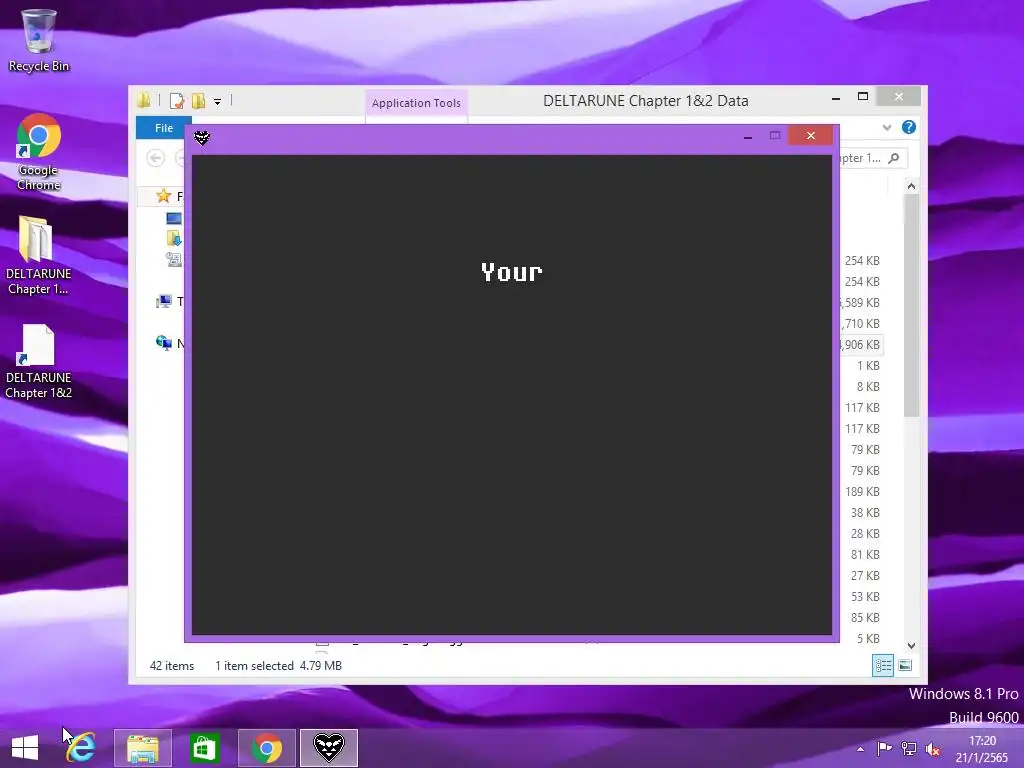1024x768 pixels.
Task: Open the Windows Store taskbar icon
Action: [x=204, y=748]
